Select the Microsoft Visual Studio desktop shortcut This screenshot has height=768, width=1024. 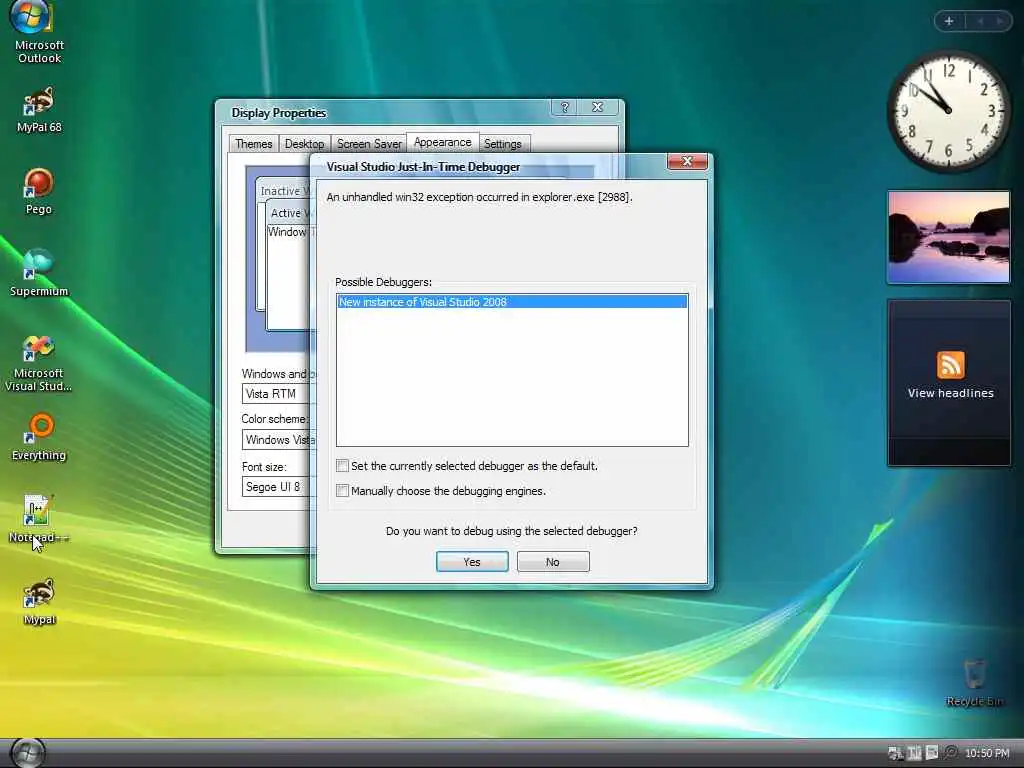(39, 363)
